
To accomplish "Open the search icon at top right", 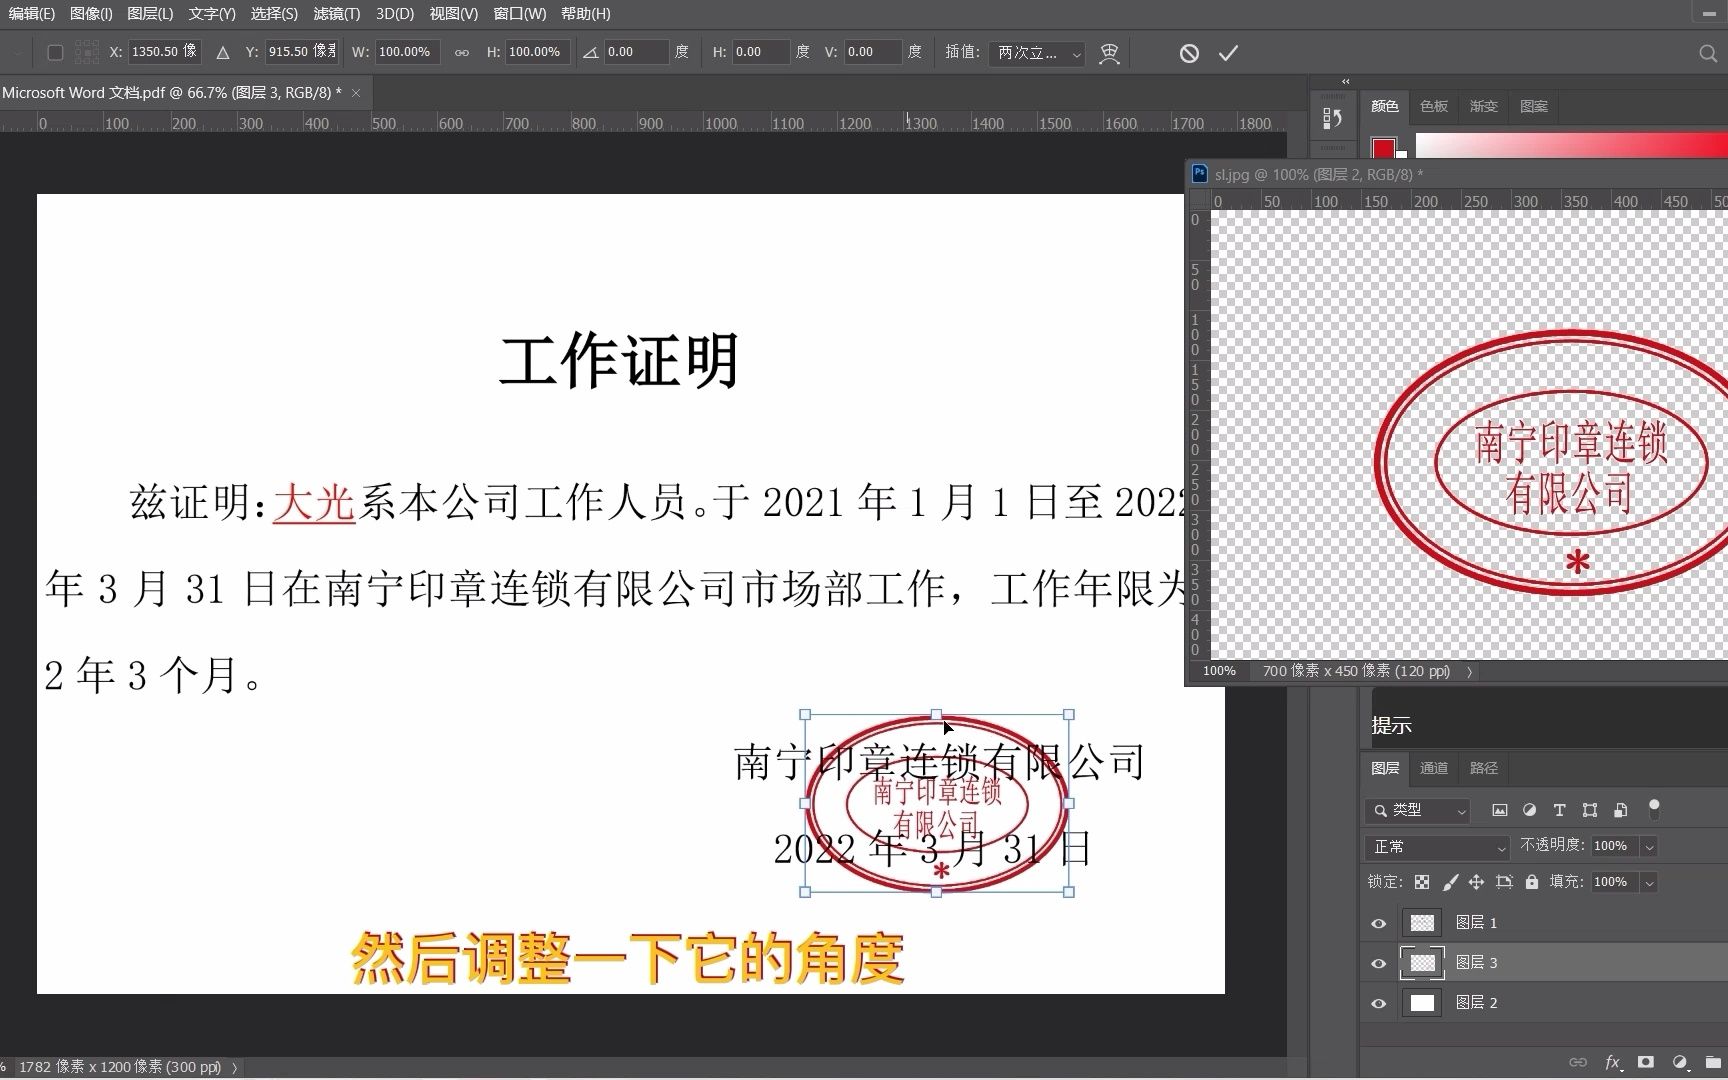I will tap(1708, 53).
